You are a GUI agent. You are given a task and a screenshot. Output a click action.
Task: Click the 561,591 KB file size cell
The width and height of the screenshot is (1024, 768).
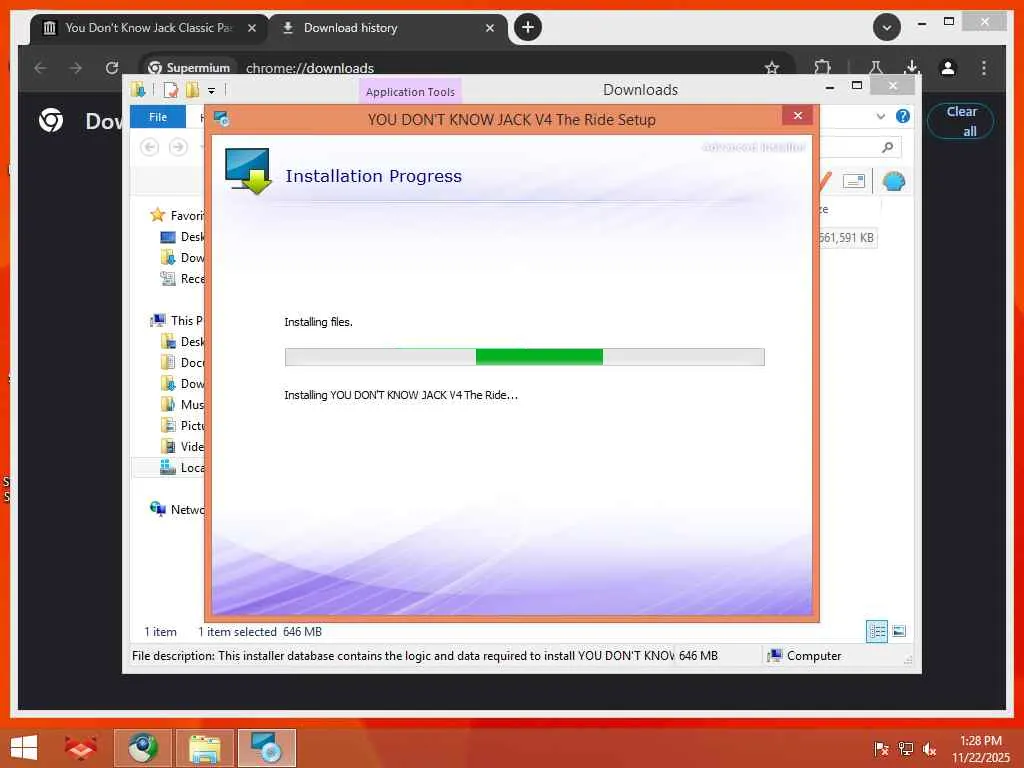[847, 238]
